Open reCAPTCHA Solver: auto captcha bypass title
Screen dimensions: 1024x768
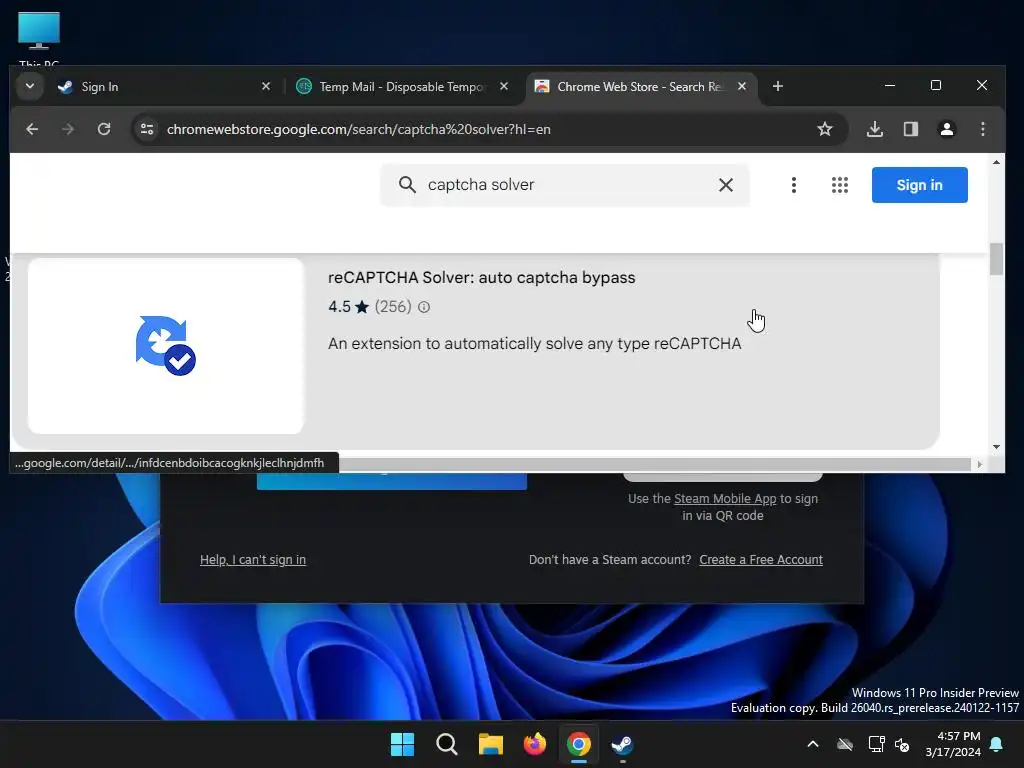click(481, 278)
